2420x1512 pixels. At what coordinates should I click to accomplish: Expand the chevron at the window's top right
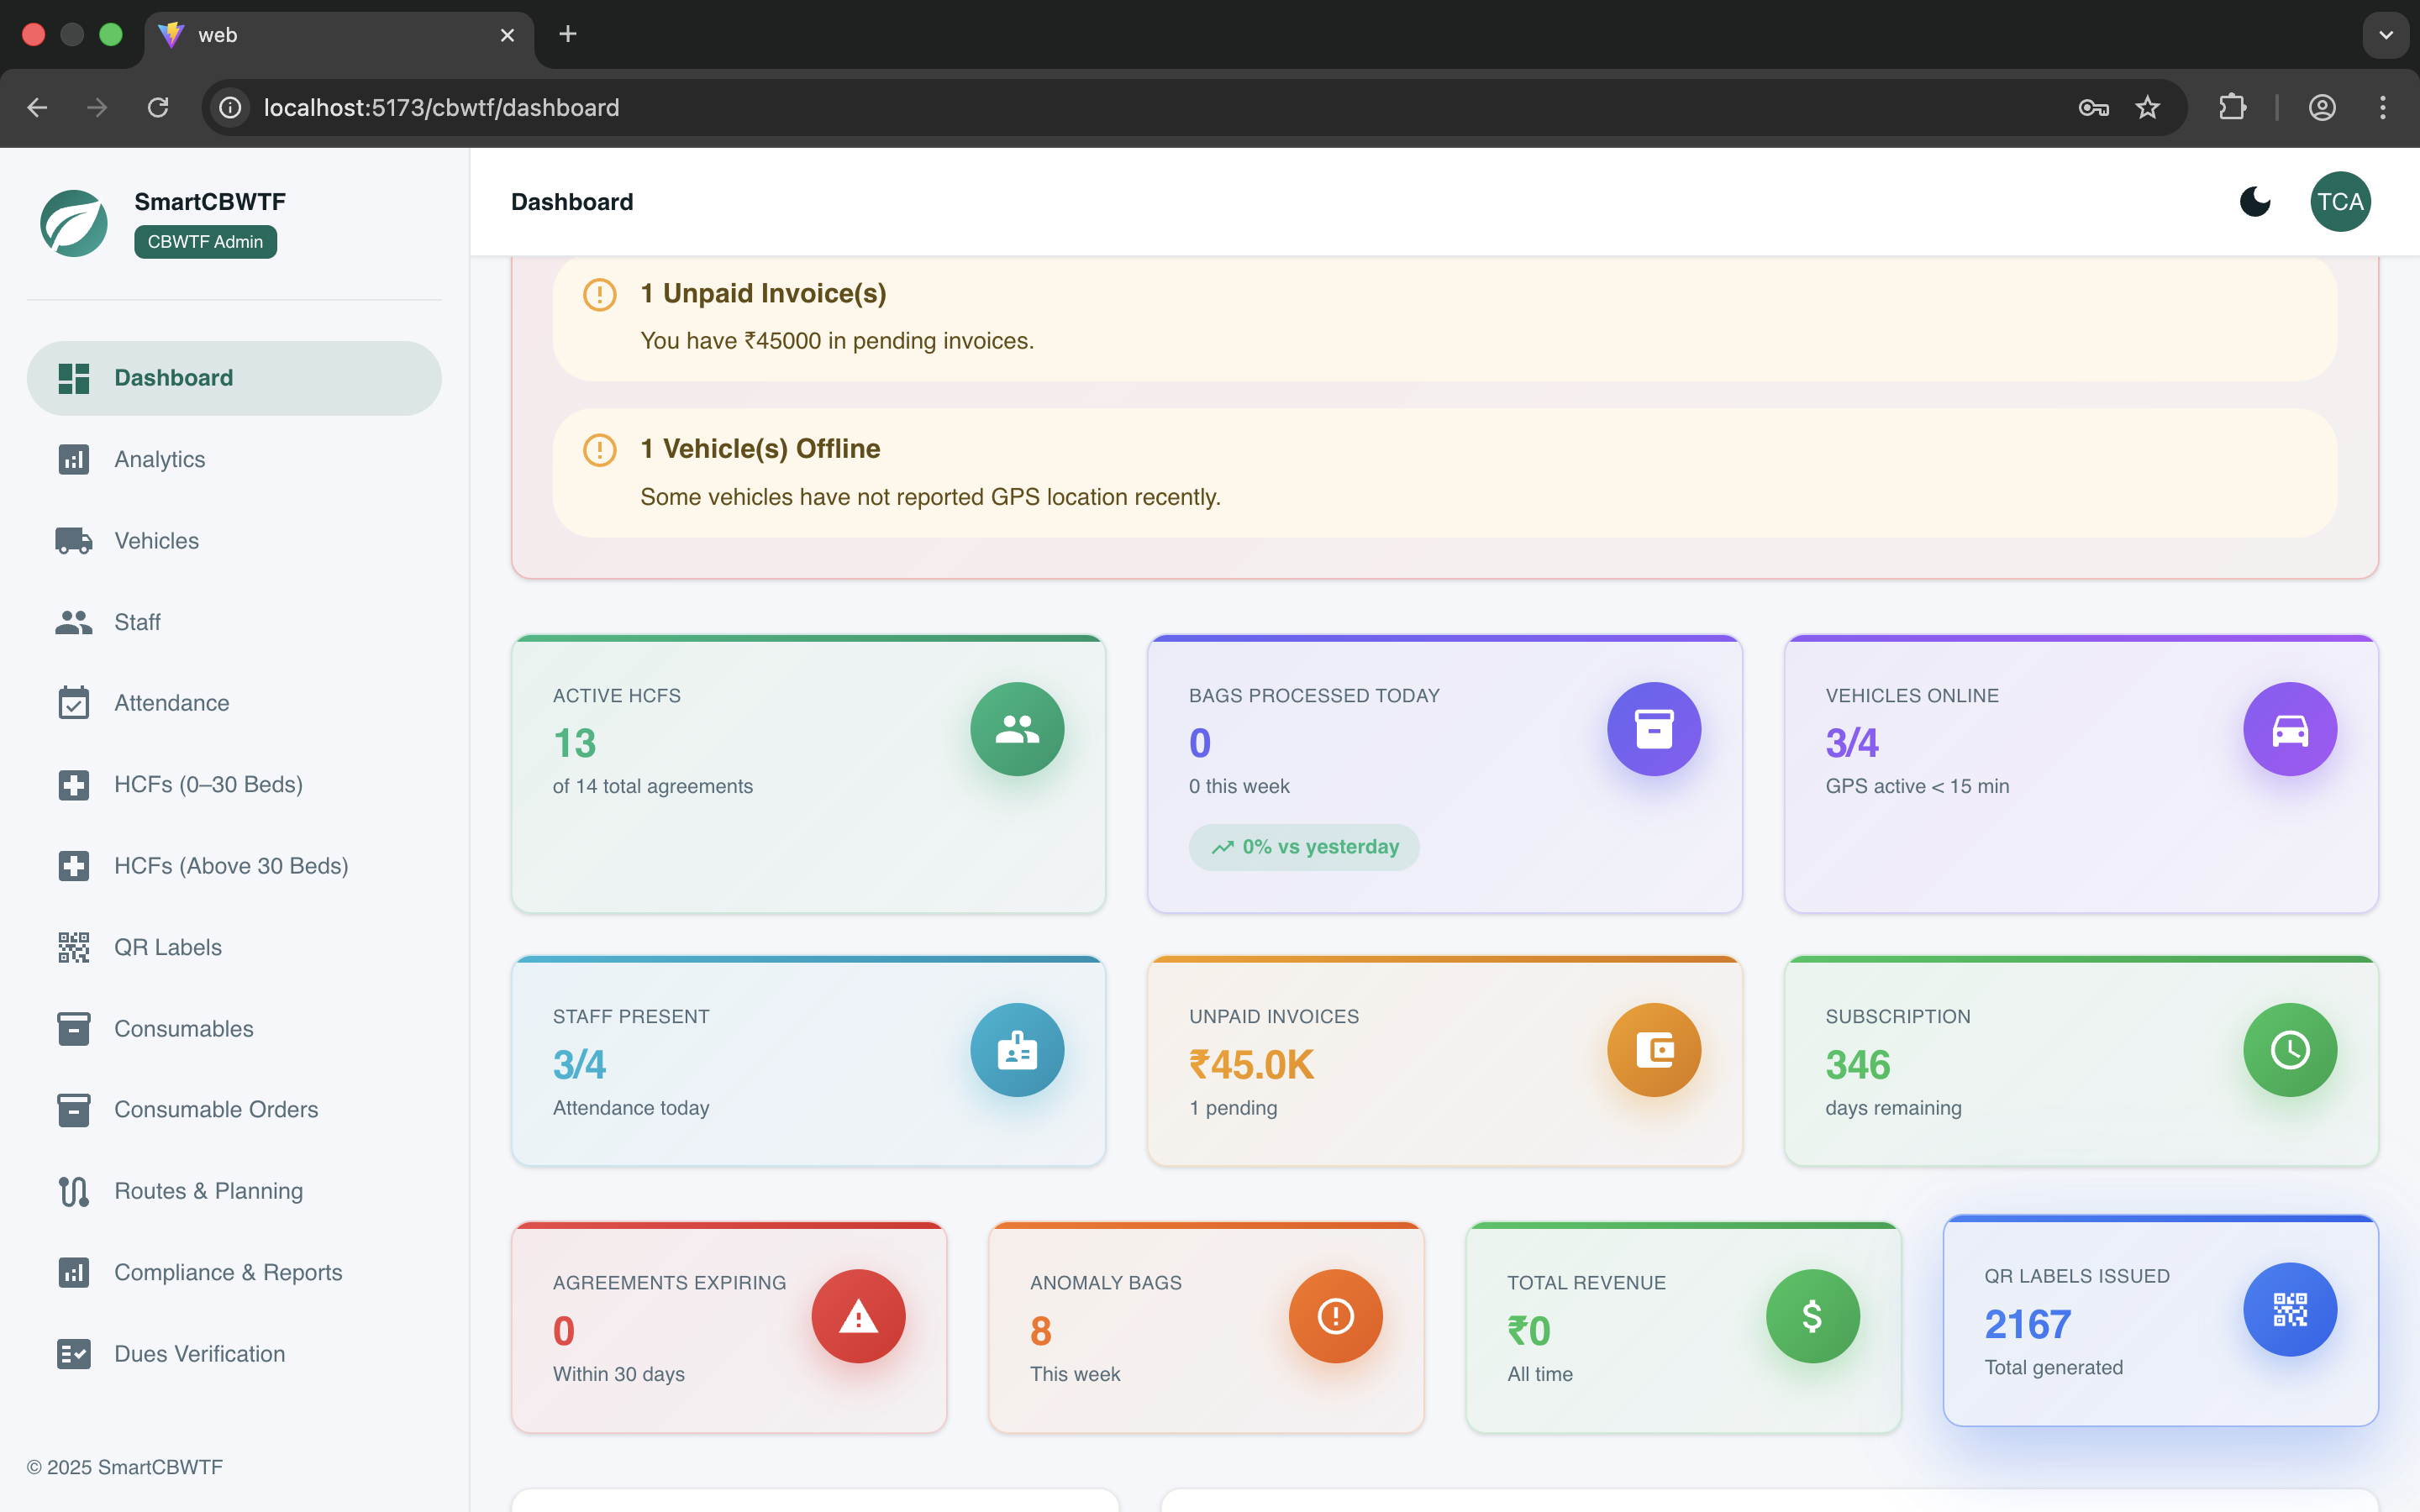pos(2386,35)
